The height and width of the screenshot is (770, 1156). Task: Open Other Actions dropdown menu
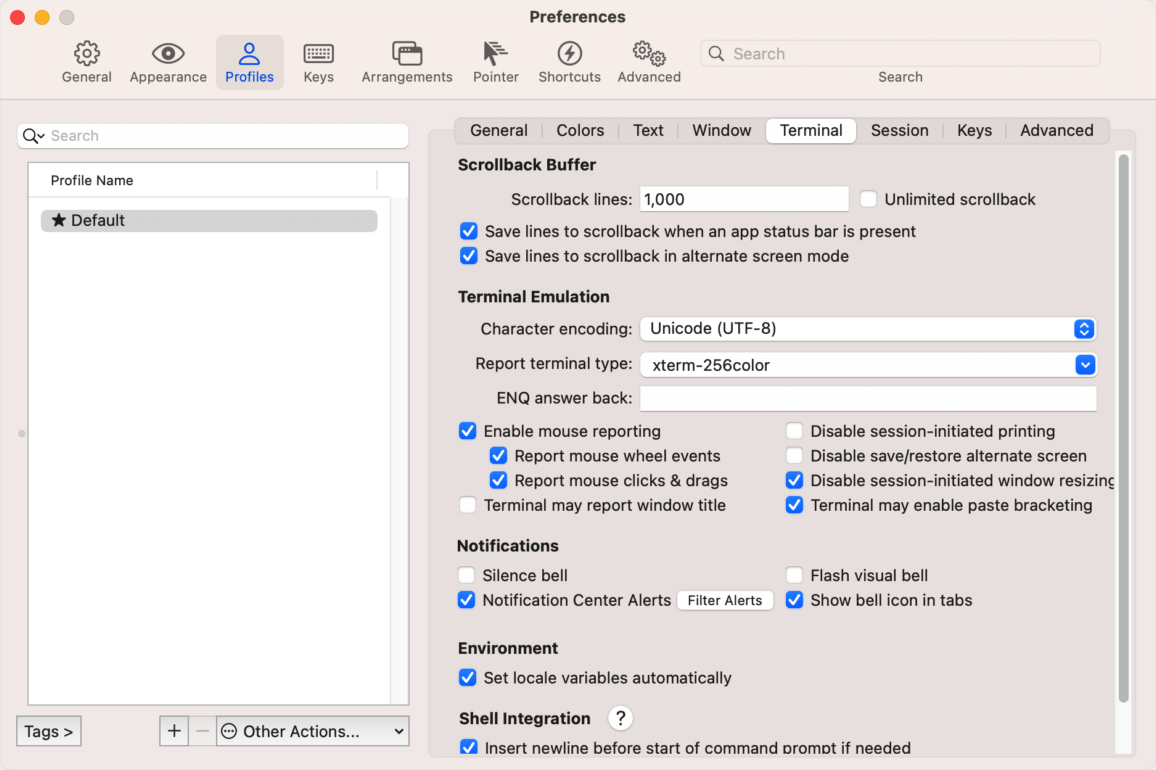(x=313, y=731)
